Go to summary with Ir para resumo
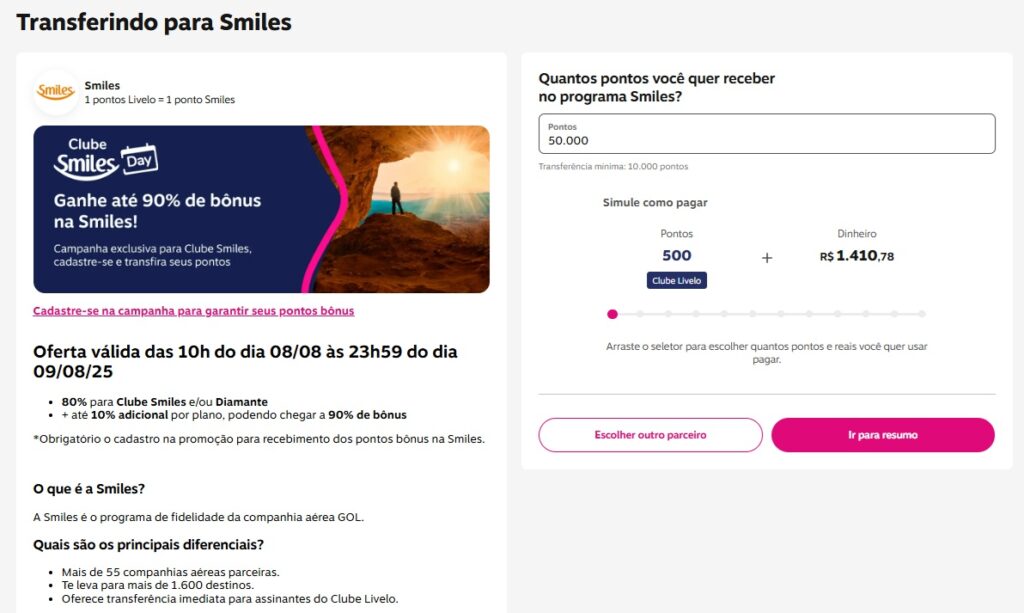Screen dimensions: 1024x613 882,435
